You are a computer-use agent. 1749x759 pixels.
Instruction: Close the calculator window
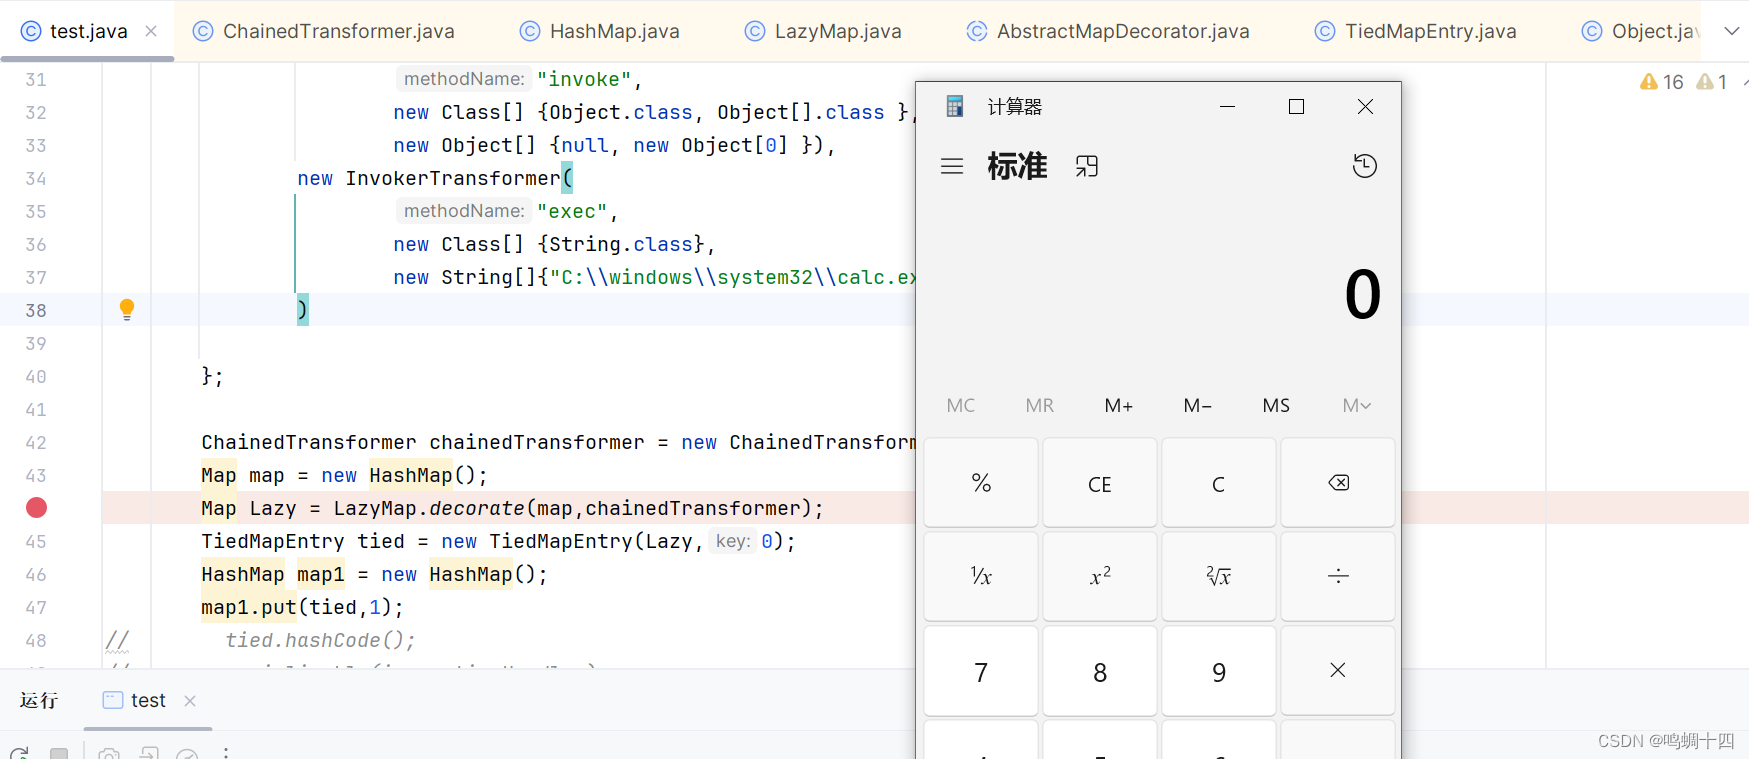point(1365,106)
